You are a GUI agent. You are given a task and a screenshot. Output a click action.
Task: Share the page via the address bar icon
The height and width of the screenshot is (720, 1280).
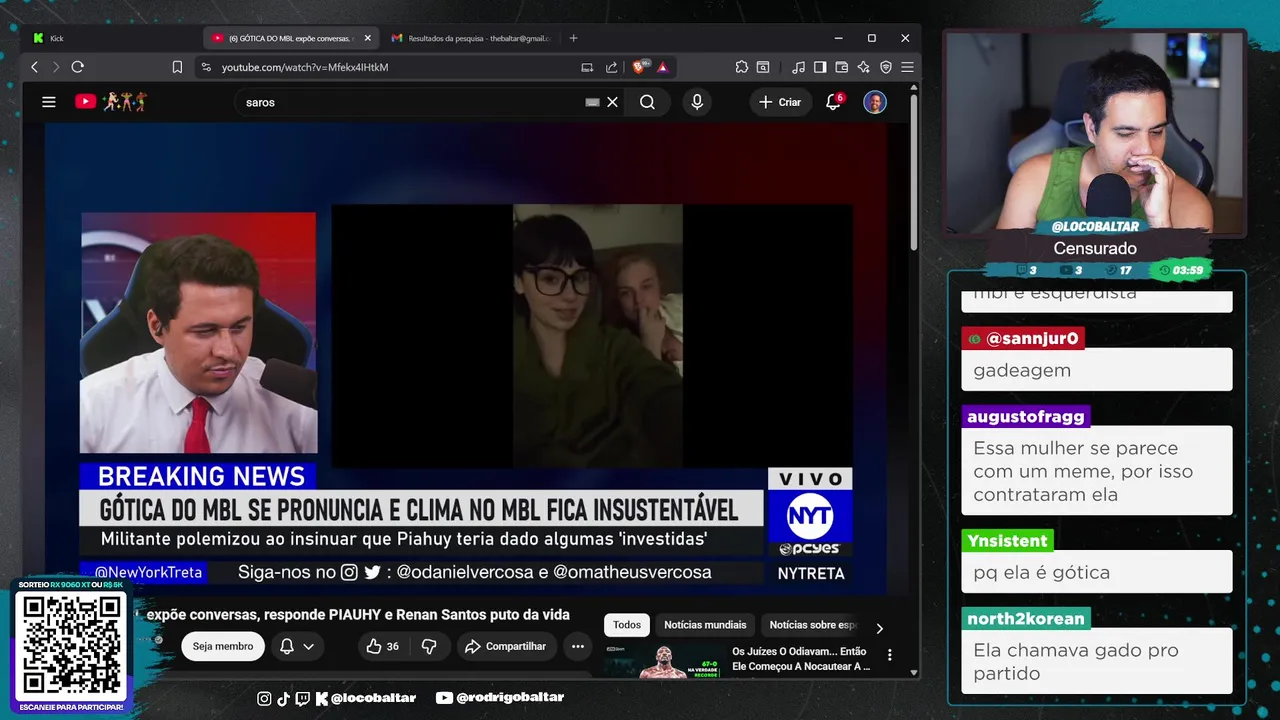tap(611, 67)
